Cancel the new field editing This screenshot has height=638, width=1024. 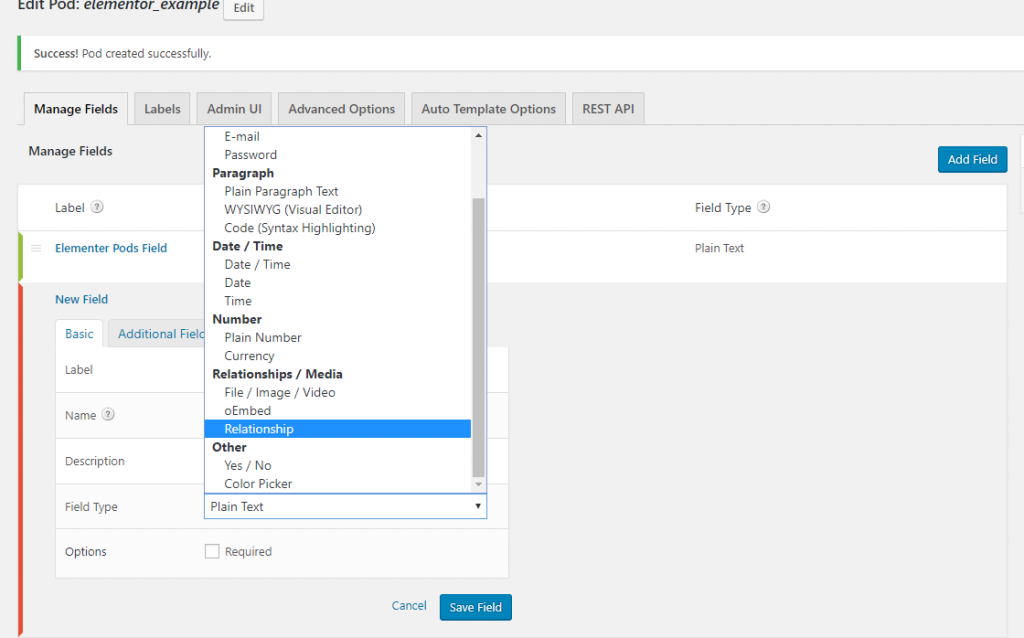tap(409, 606)
